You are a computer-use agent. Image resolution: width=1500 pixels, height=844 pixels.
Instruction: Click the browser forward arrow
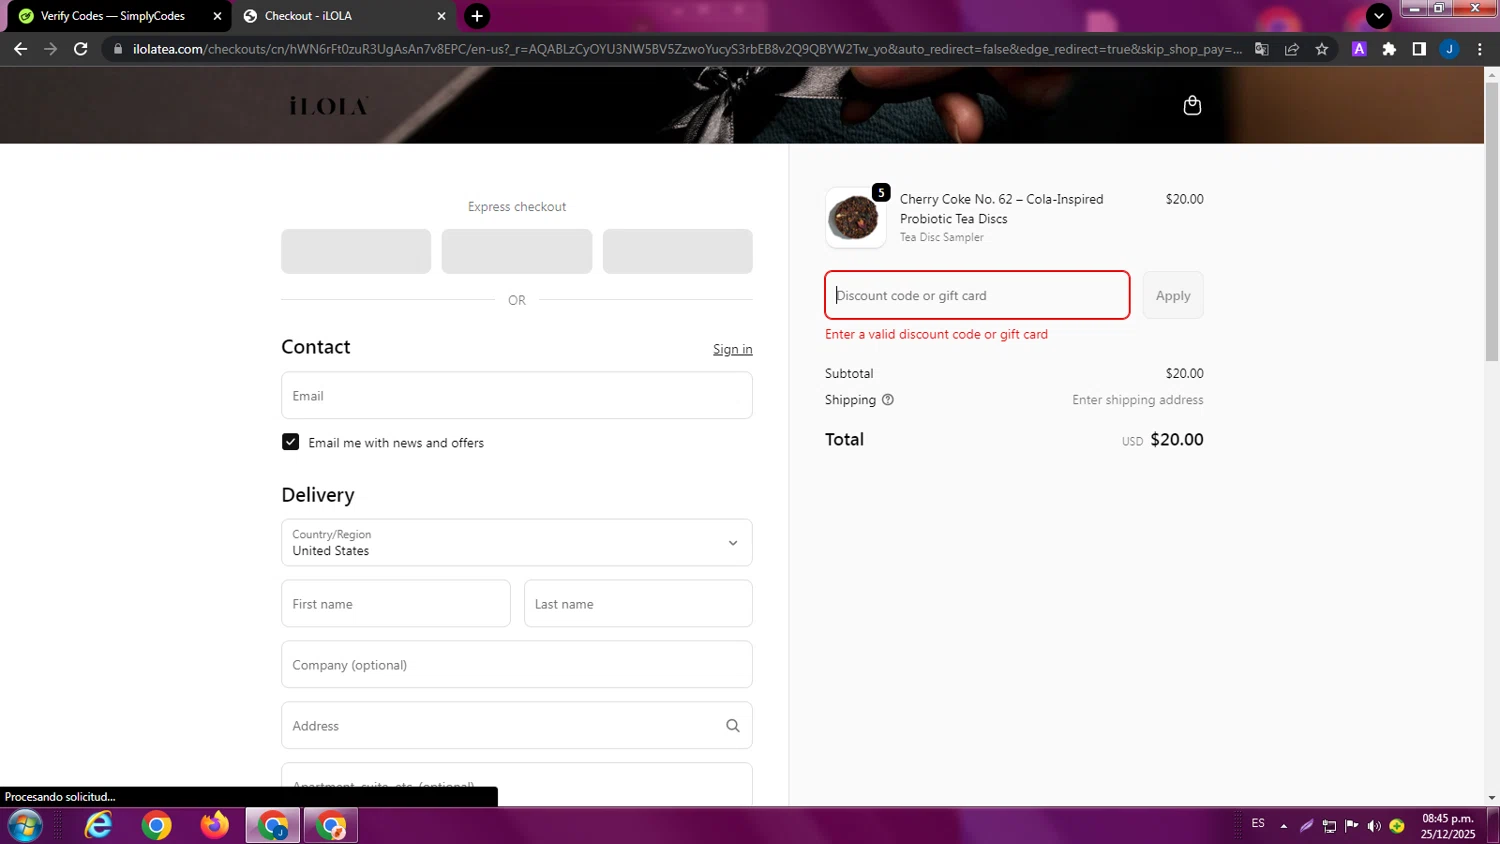(50, 49)
